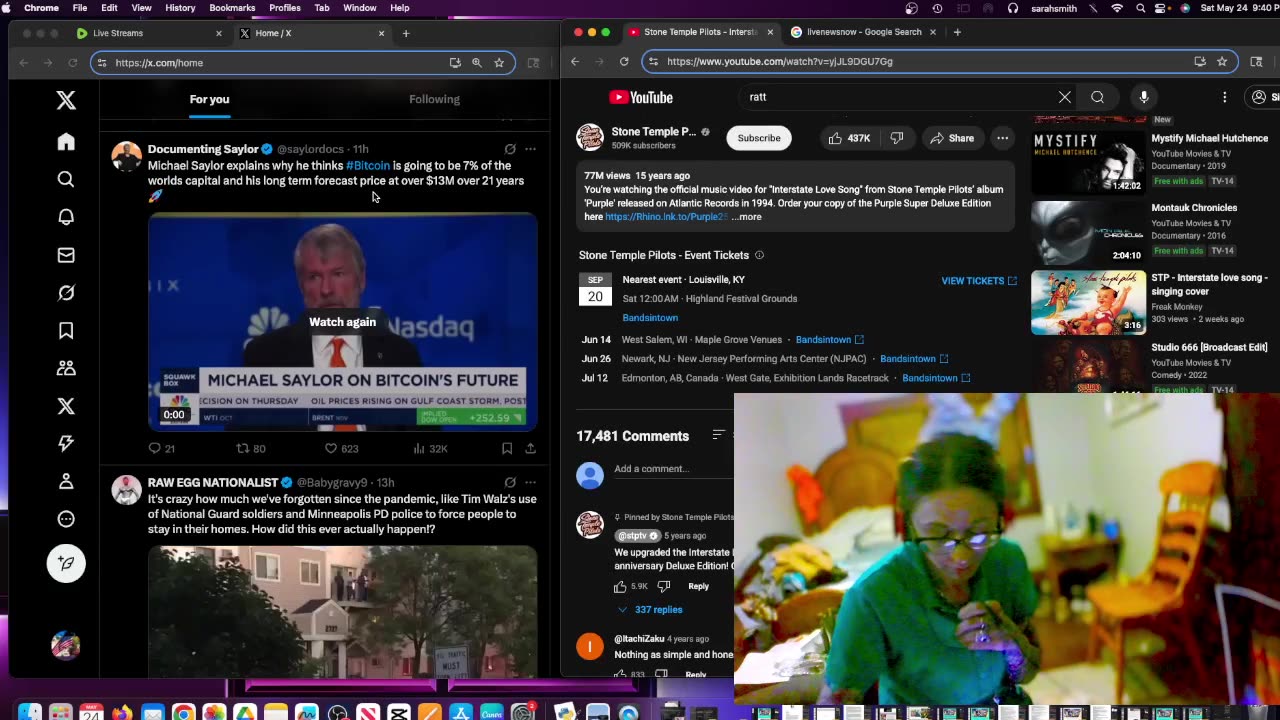This screenshot has height=720, width=1280.
Task: Open X Explore search icon in sidebar
Action: [x=66, y=179]
